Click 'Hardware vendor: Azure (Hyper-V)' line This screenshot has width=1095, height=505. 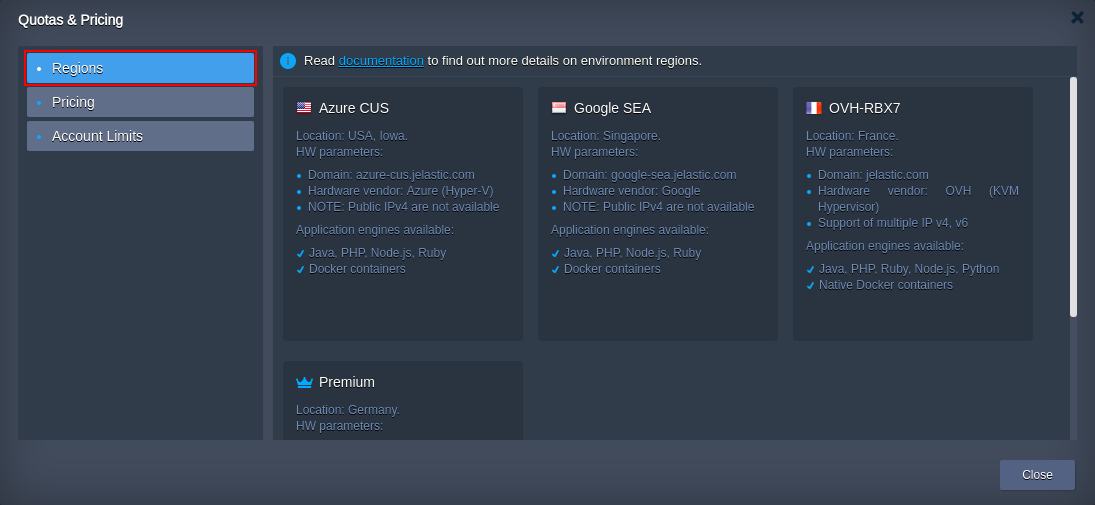coord(401,191)
